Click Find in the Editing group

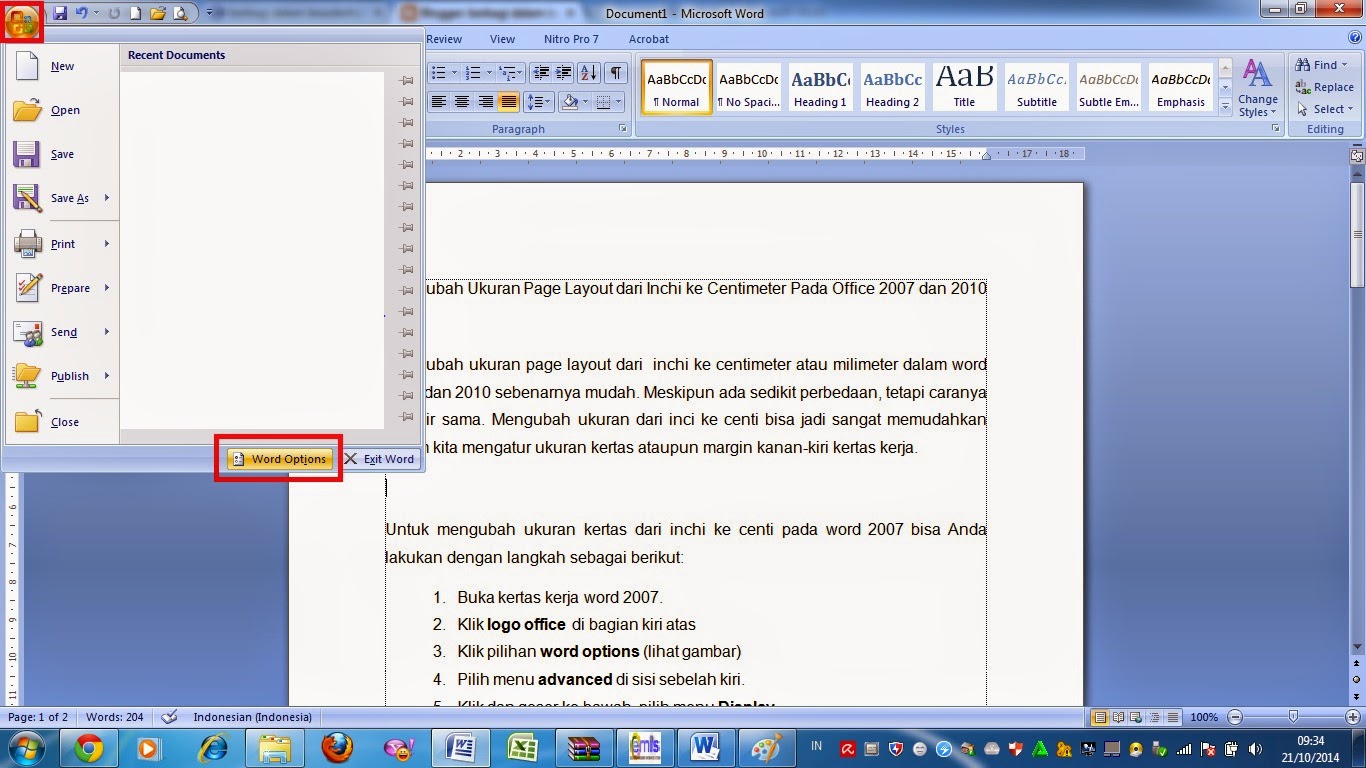pos(1322,65)
